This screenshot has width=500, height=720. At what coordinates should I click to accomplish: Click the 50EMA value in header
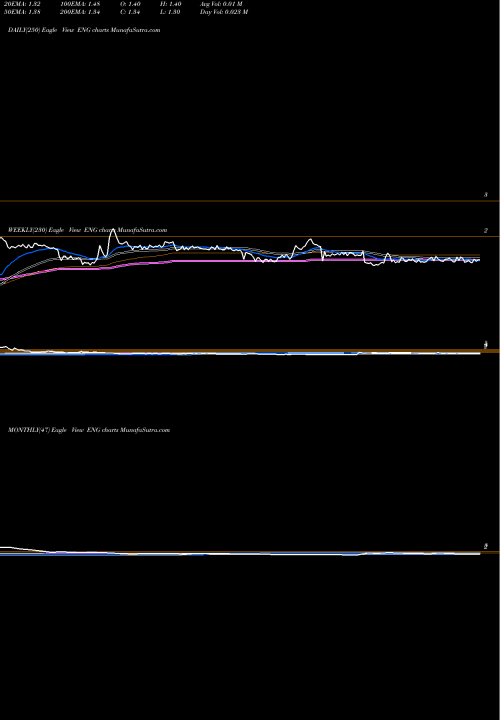(21, 12)
